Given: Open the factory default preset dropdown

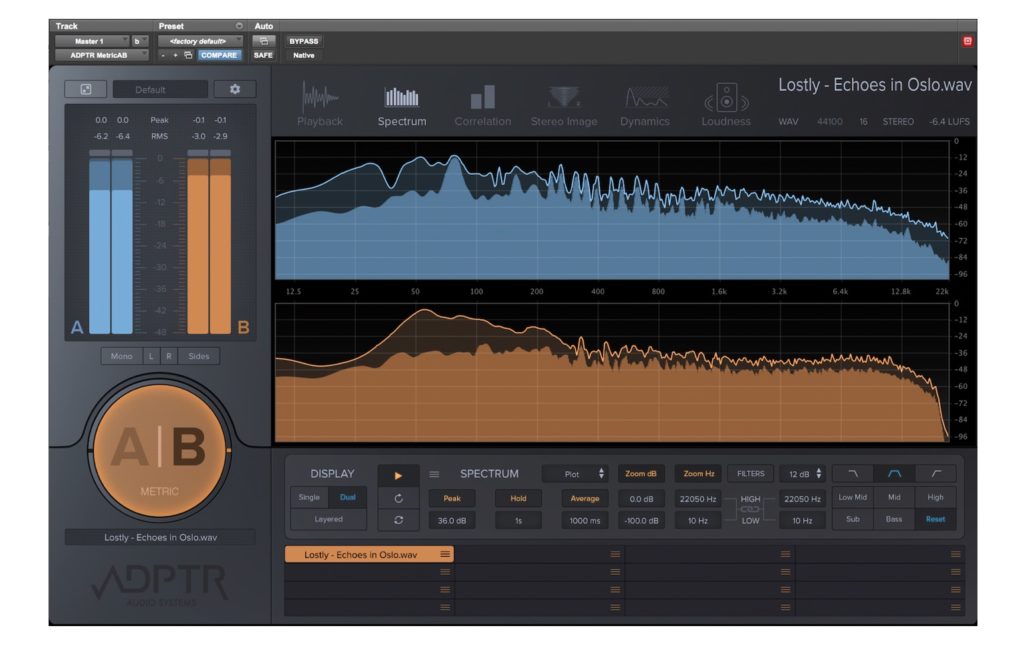Looking at the screenshot, I should (x=200, y=41).
